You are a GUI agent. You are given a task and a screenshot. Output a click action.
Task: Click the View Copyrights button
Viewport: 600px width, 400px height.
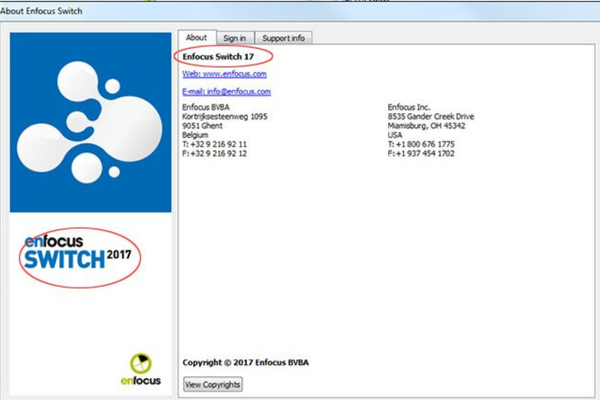coord(213,384)
